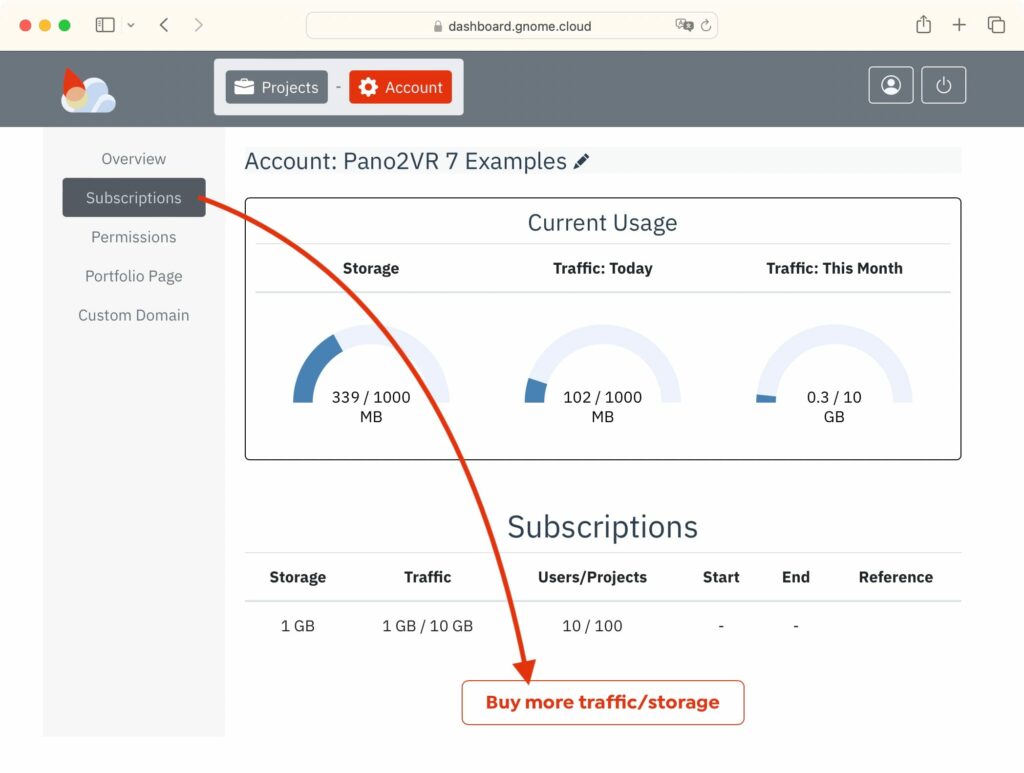Screen dimensions: 1024x773
Task: Click the dashboard.gnome.cloud address bar
Action: 512,25
